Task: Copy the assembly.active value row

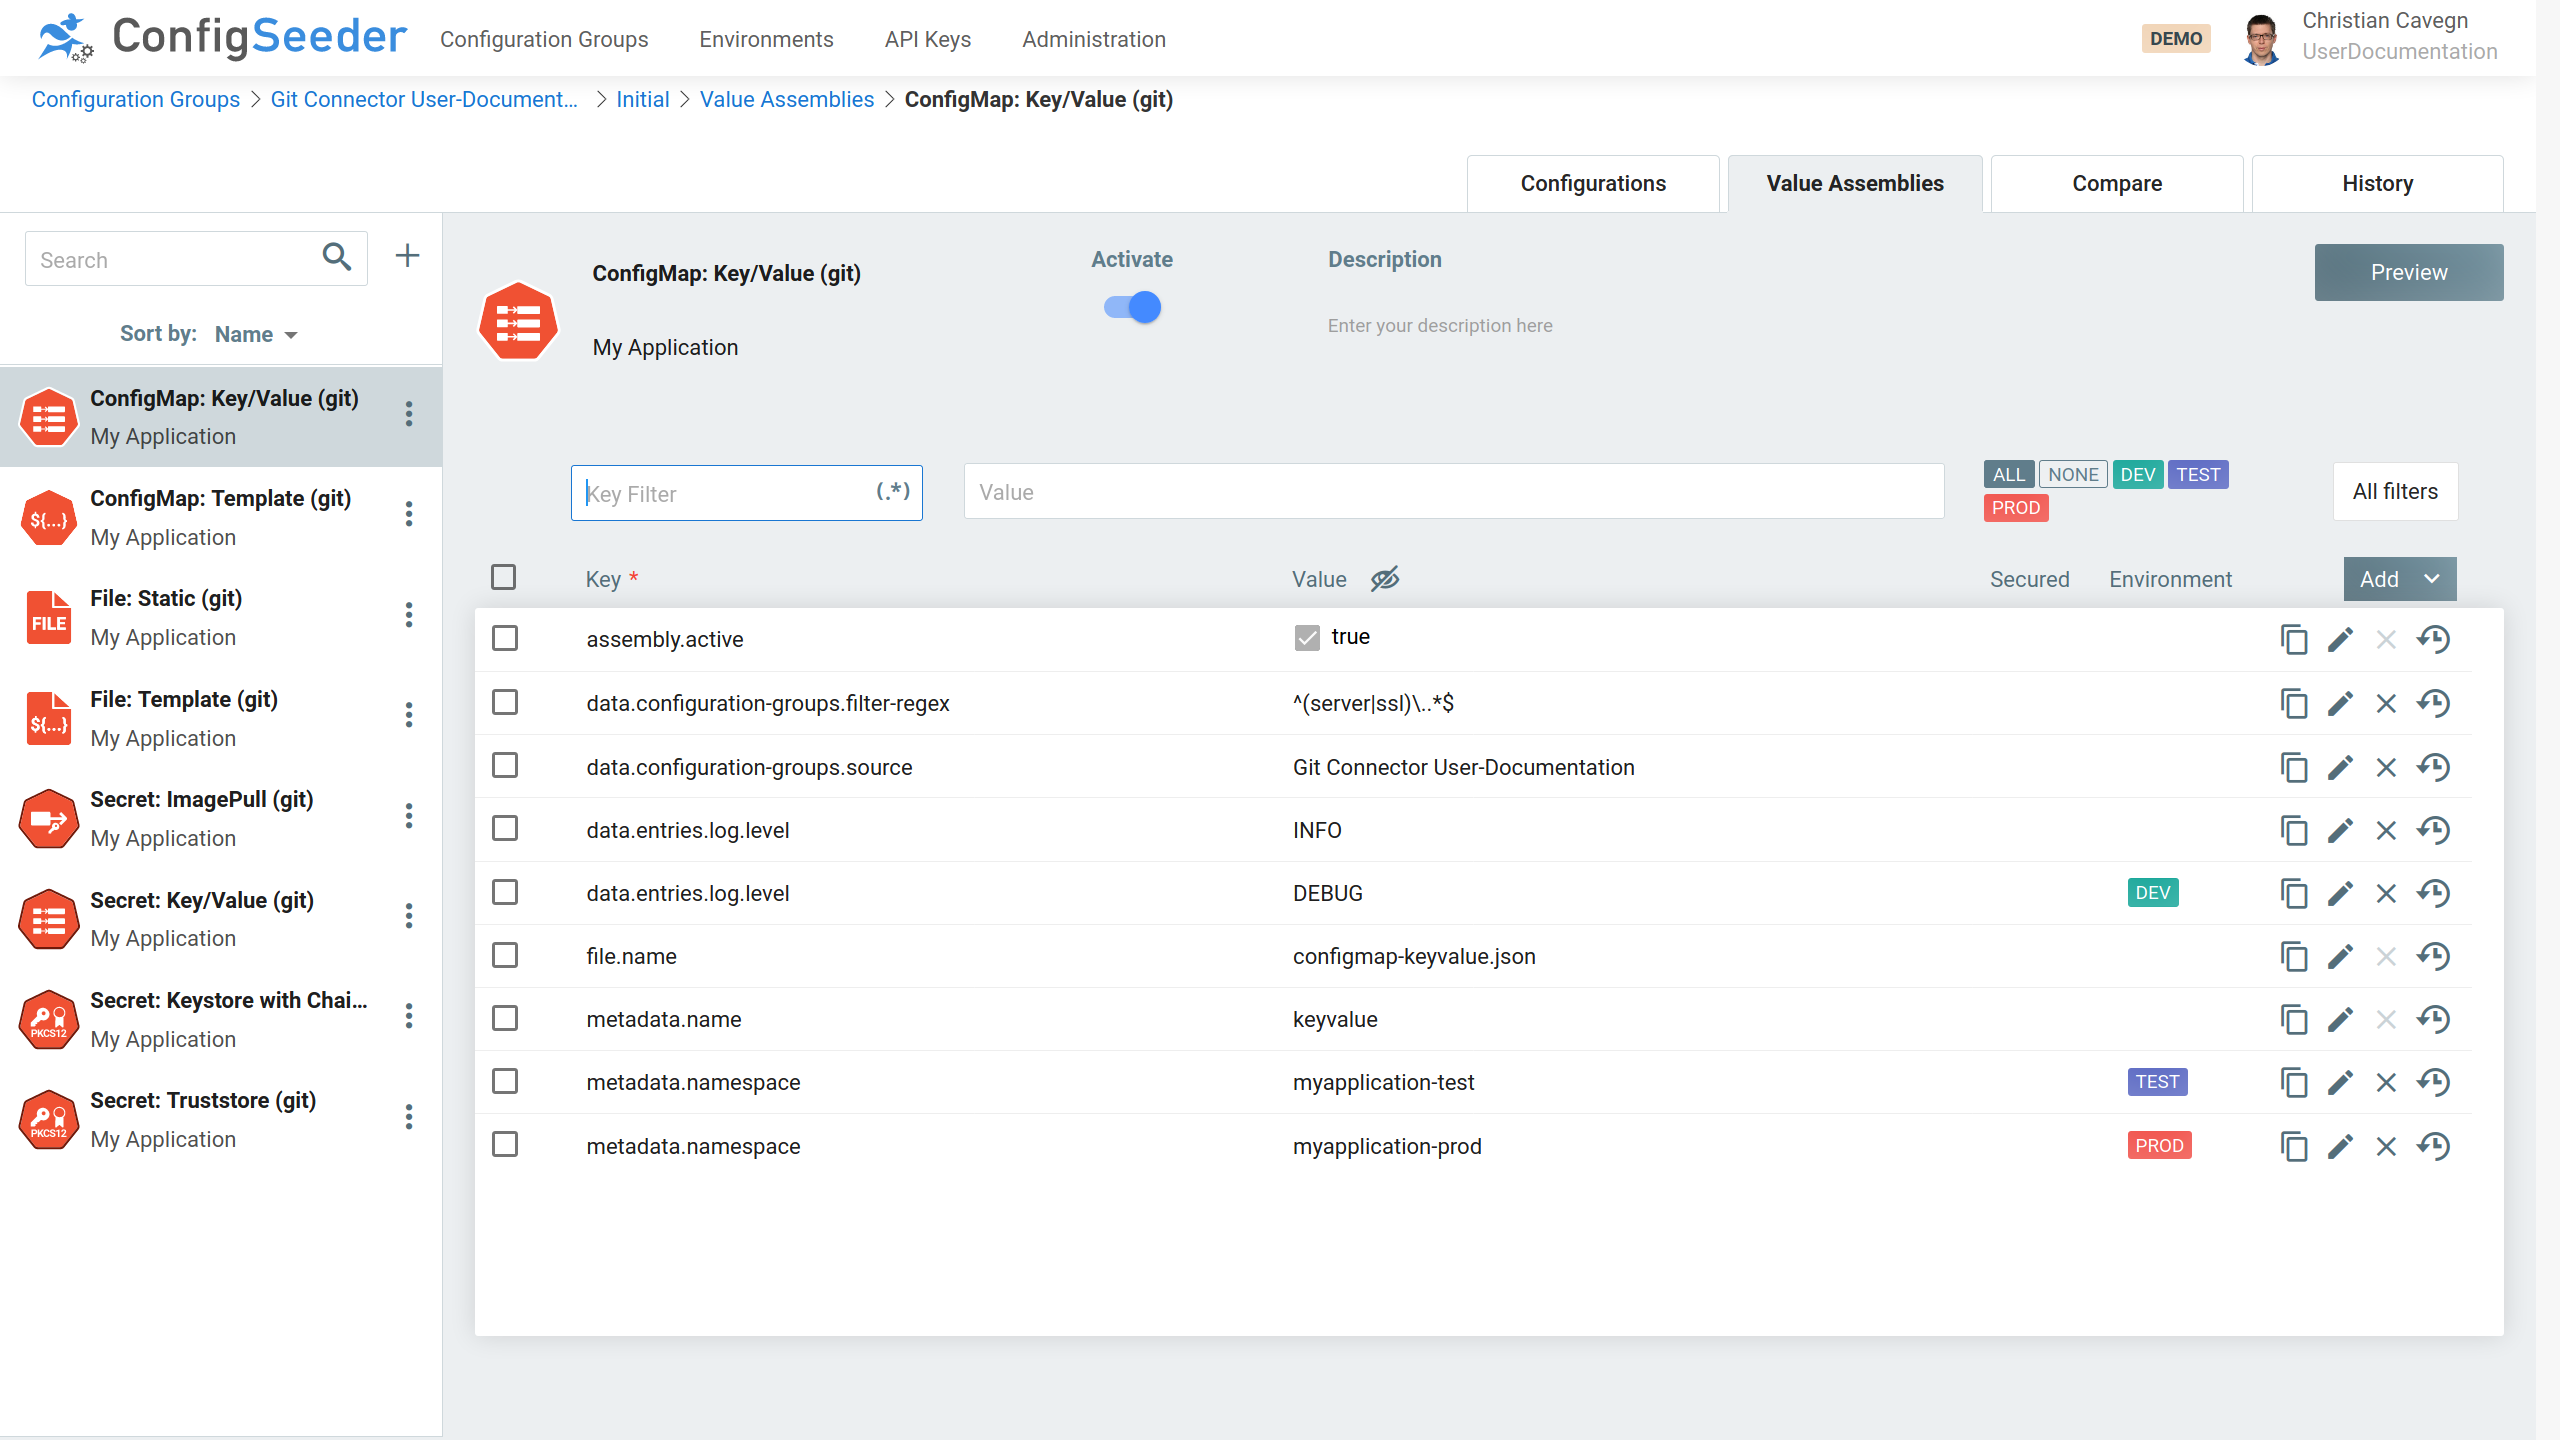Action: tap(2294, 639)
